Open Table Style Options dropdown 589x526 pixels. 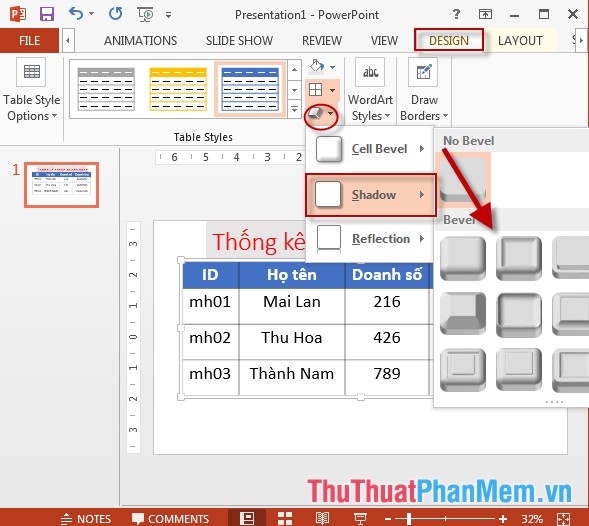32,90
